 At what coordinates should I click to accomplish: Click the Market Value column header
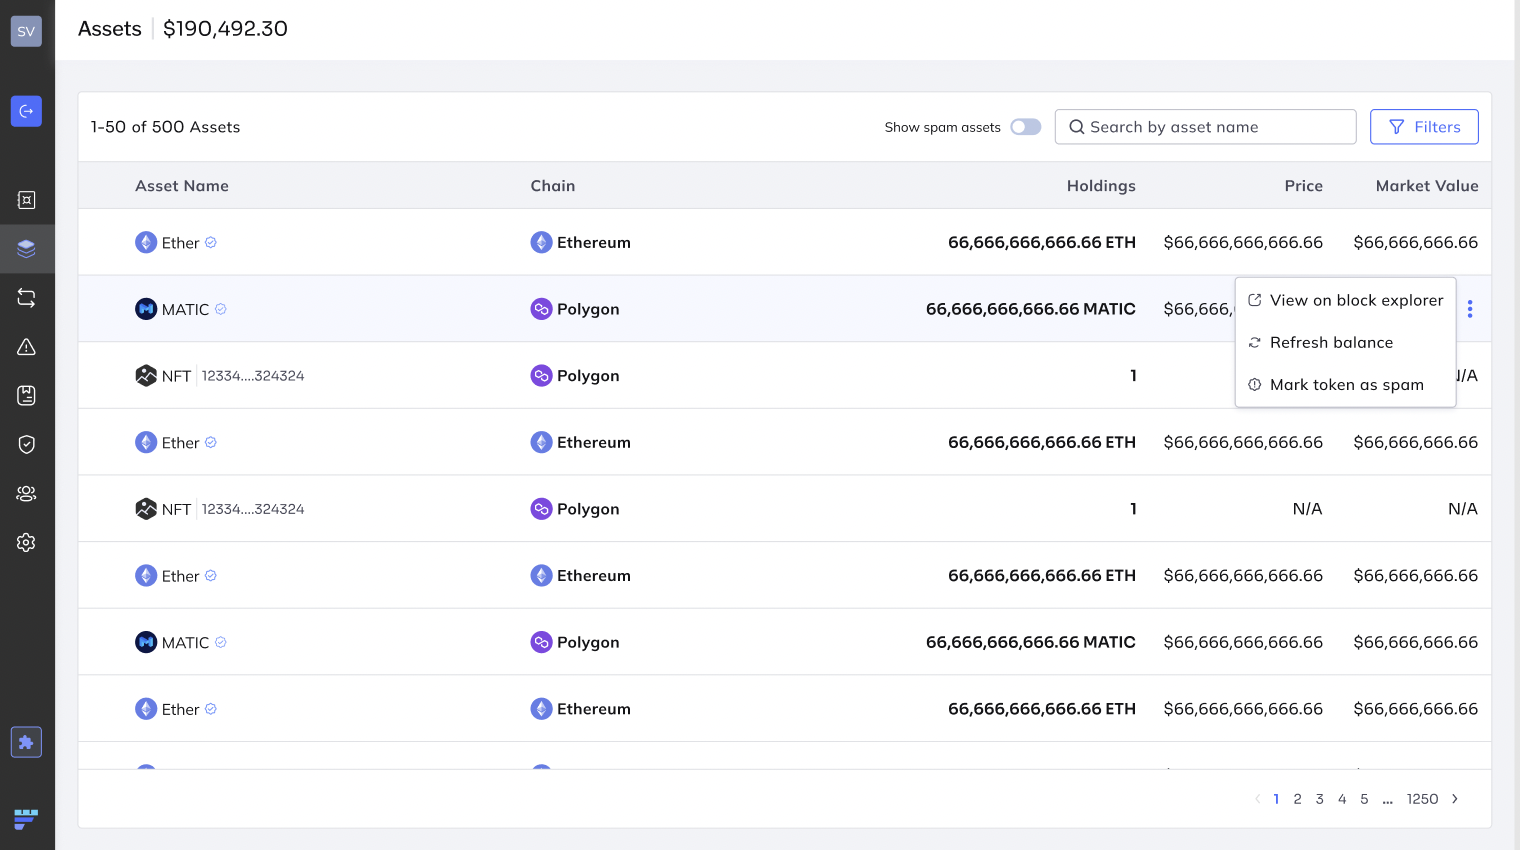(x=1427, y=186)
